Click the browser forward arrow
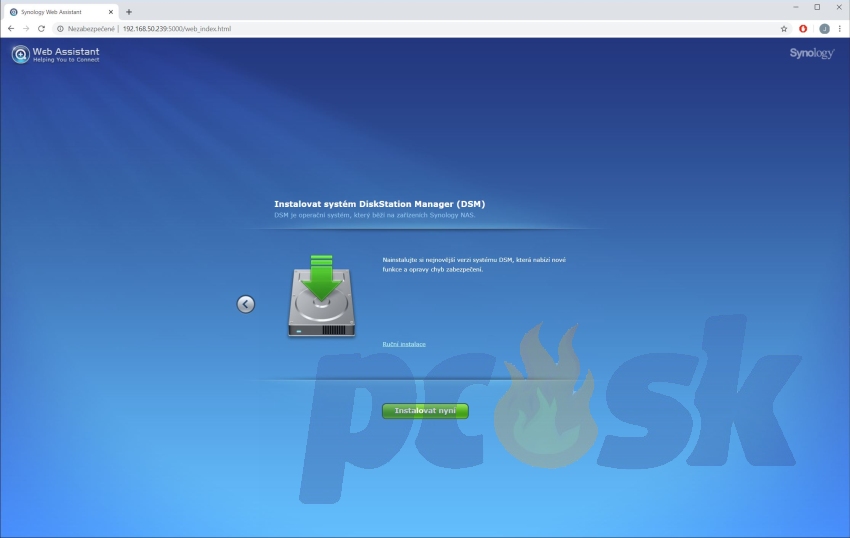 pyautogui.click(x=26, y=29)
